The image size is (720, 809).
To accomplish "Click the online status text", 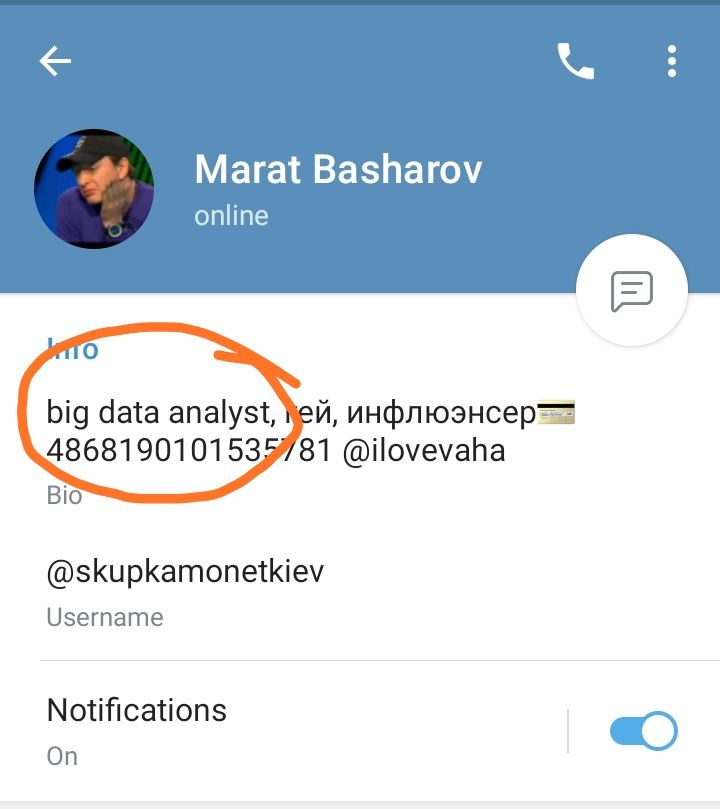I will [x=232, y=215].
